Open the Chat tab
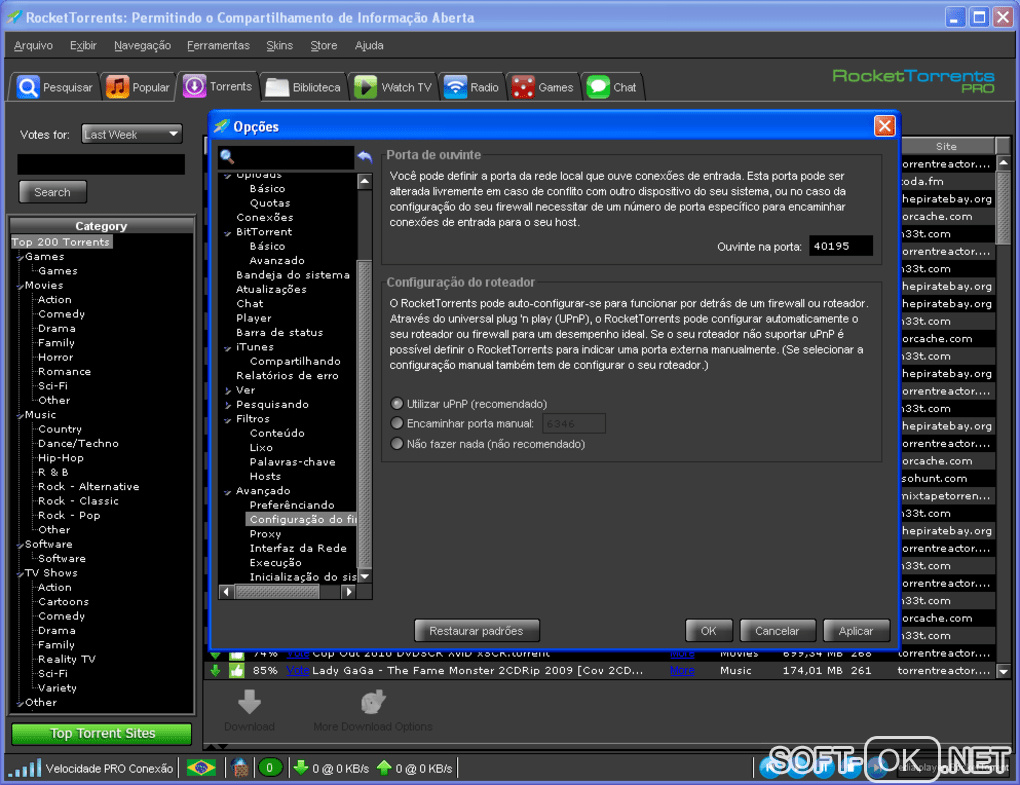The image size is (1020, 785). coord(612,87)
